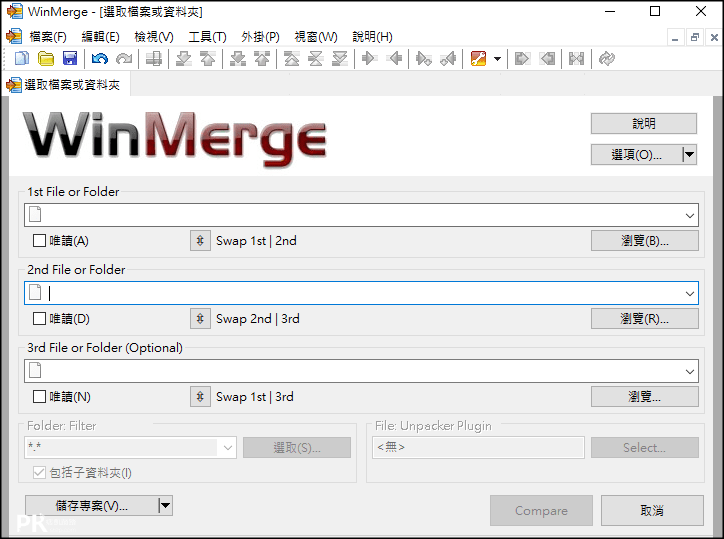
Task: Click the Next Difference down-arrow icon
Action: pyautogui.click(x=184, y=59)
